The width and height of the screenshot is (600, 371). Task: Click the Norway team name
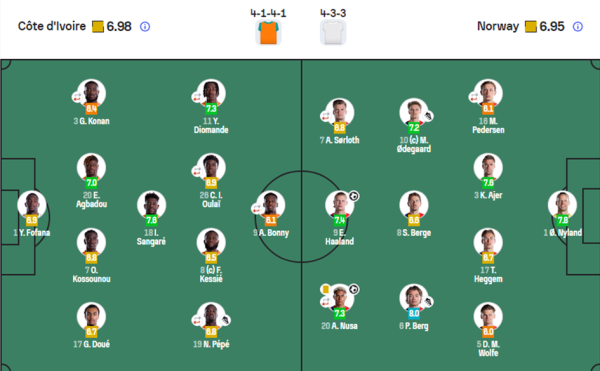(x=498, y=26)
